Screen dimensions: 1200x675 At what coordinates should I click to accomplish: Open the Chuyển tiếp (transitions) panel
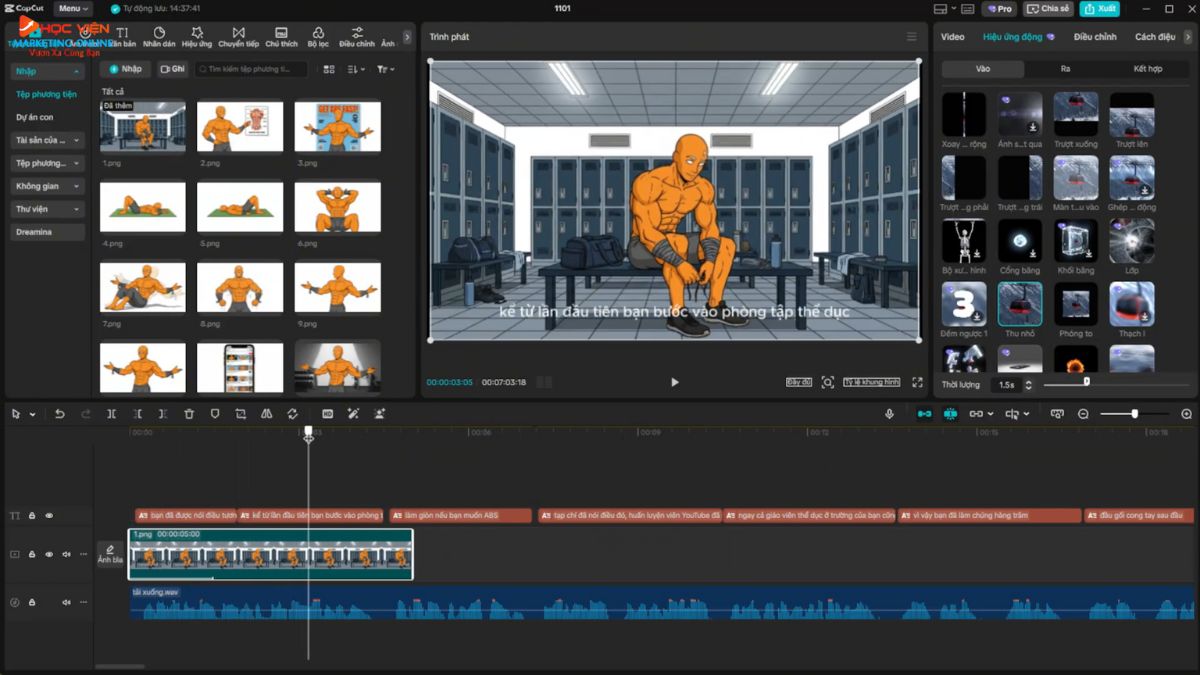[x=237, y=35]
